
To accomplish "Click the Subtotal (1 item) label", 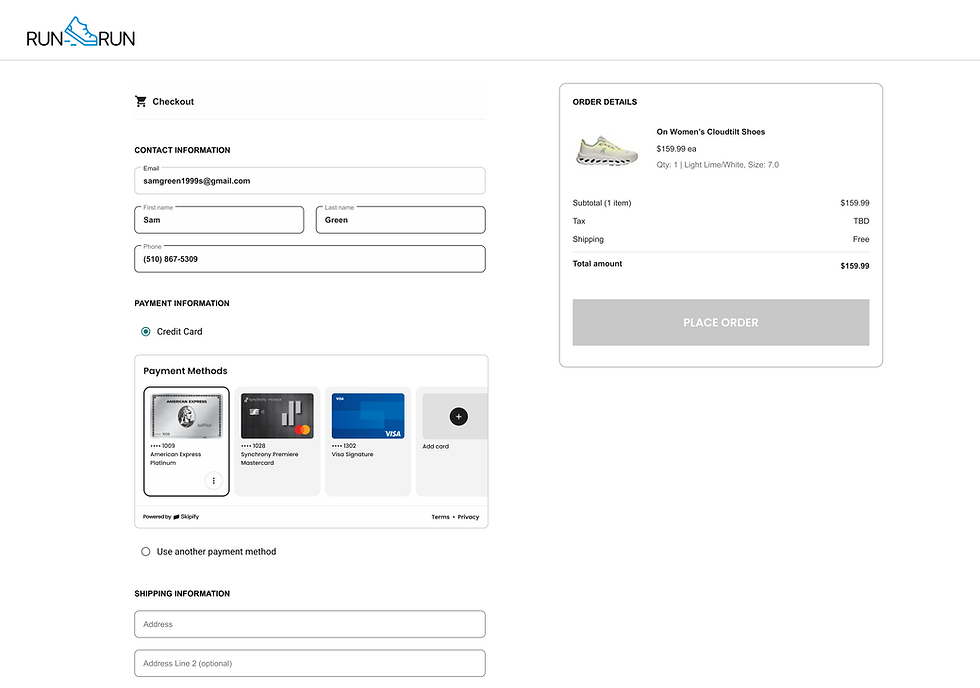I will point(602,203).
